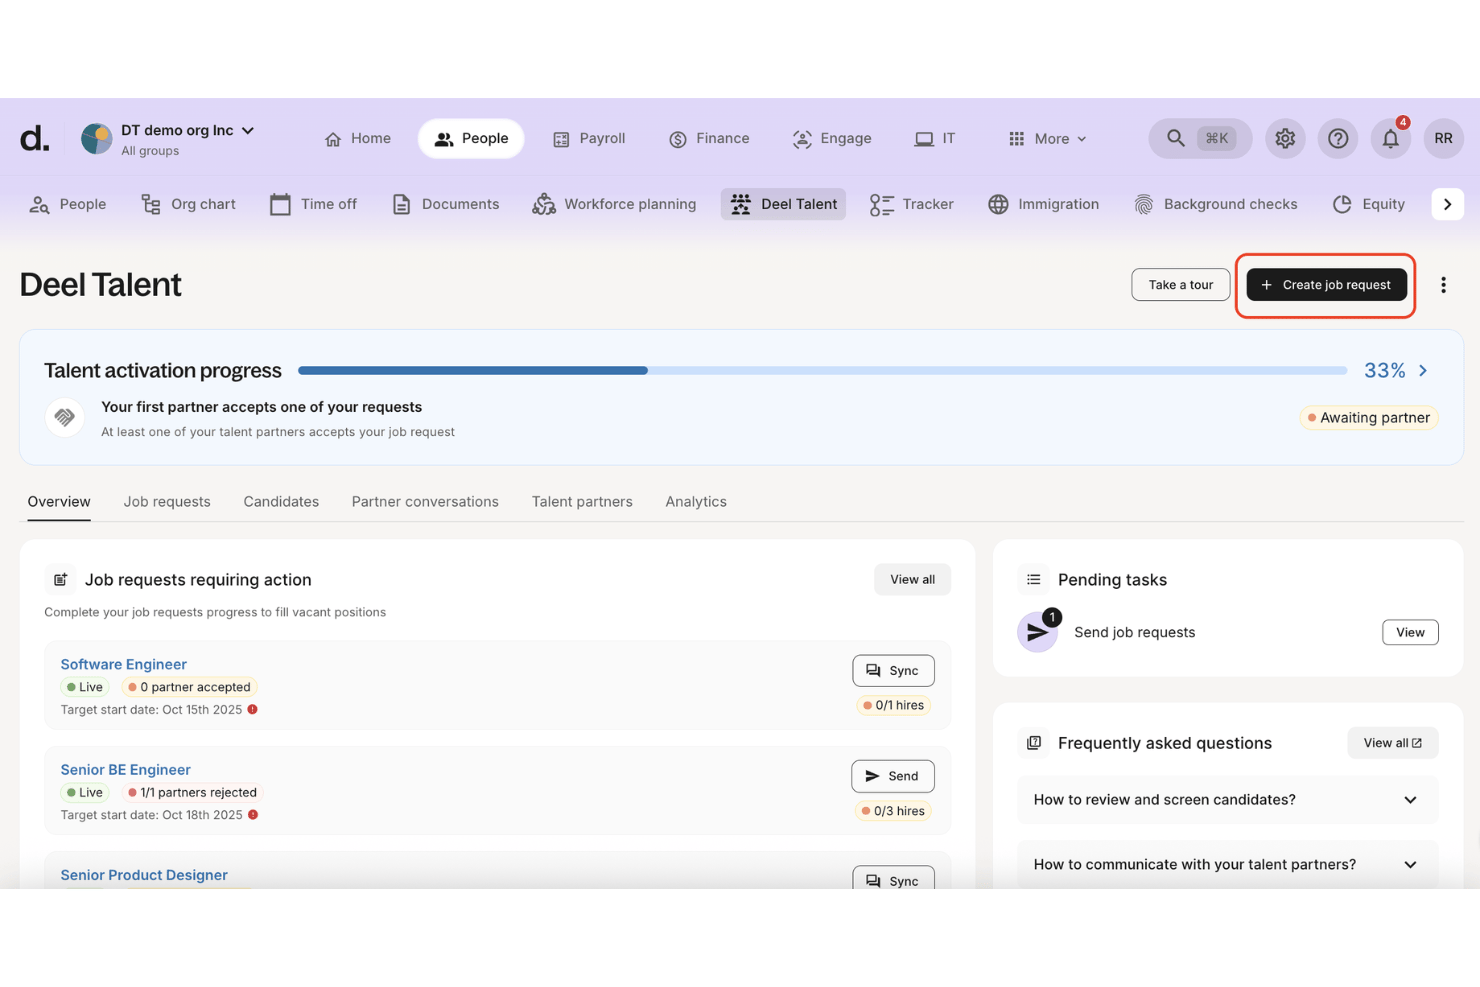The image size is (1480, 987).
Task: Click Create job request
Action: pos(1326,285)
